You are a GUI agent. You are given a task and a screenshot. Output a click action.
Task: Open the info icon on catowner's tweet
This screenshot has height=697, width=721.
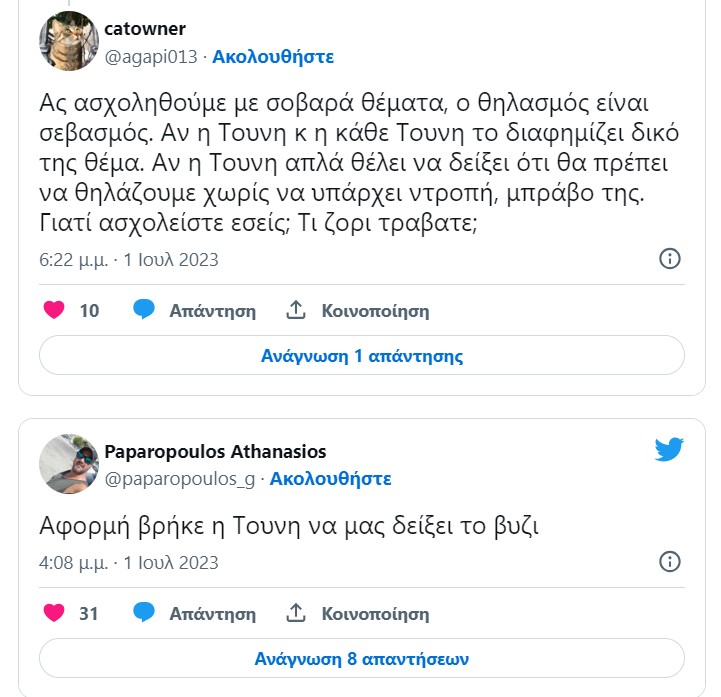tap(670, 259)
